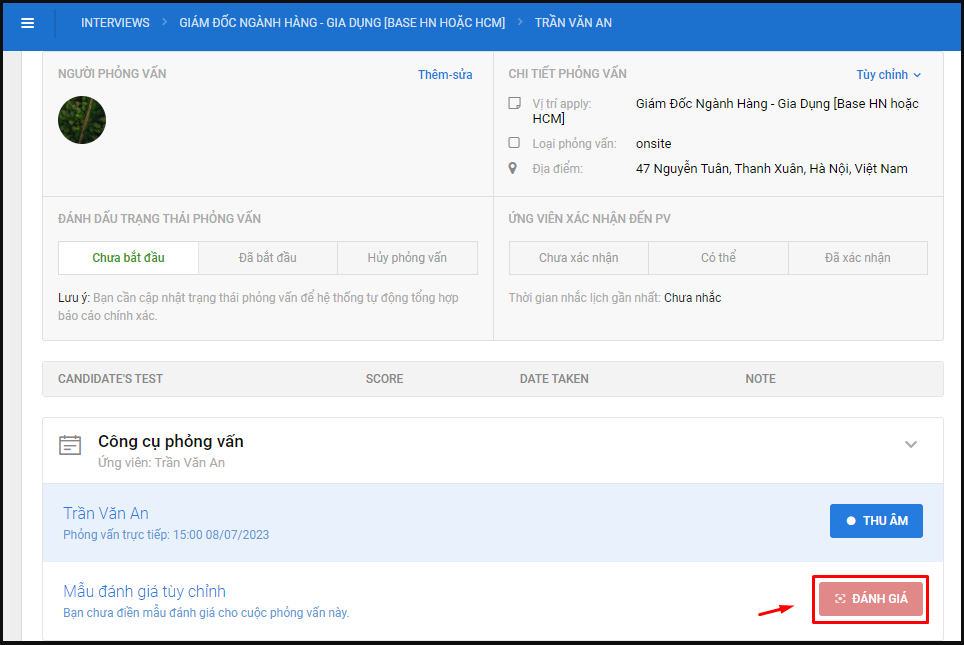Click the Địa điểm location pin icon

(513, 168)
